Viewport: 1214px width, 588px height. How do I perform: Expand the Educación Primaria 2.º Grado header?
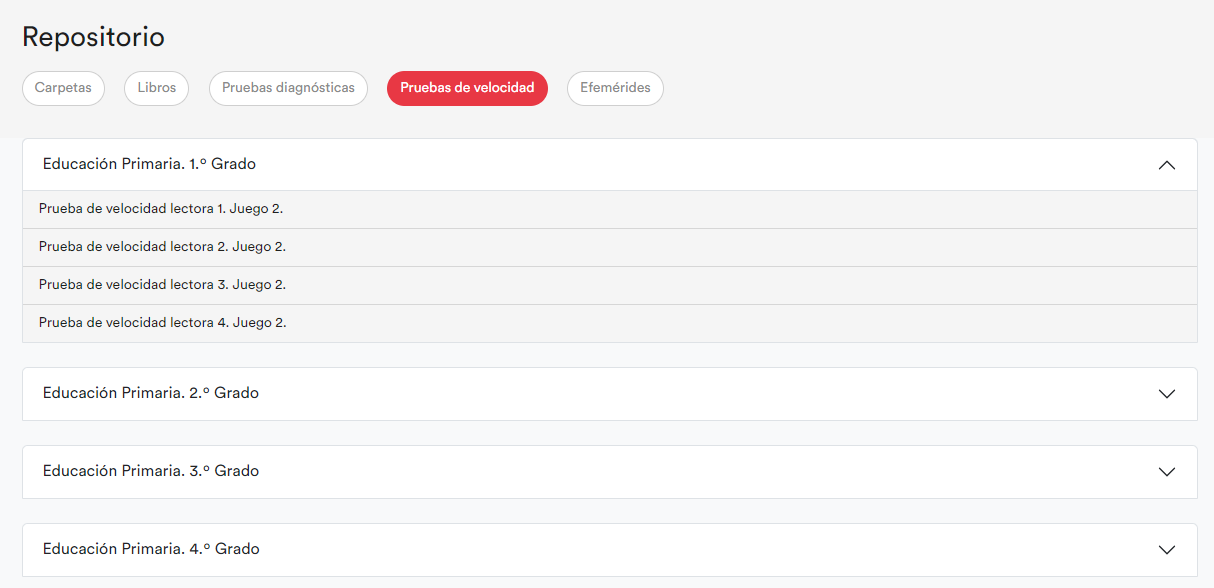coord(150,393)
